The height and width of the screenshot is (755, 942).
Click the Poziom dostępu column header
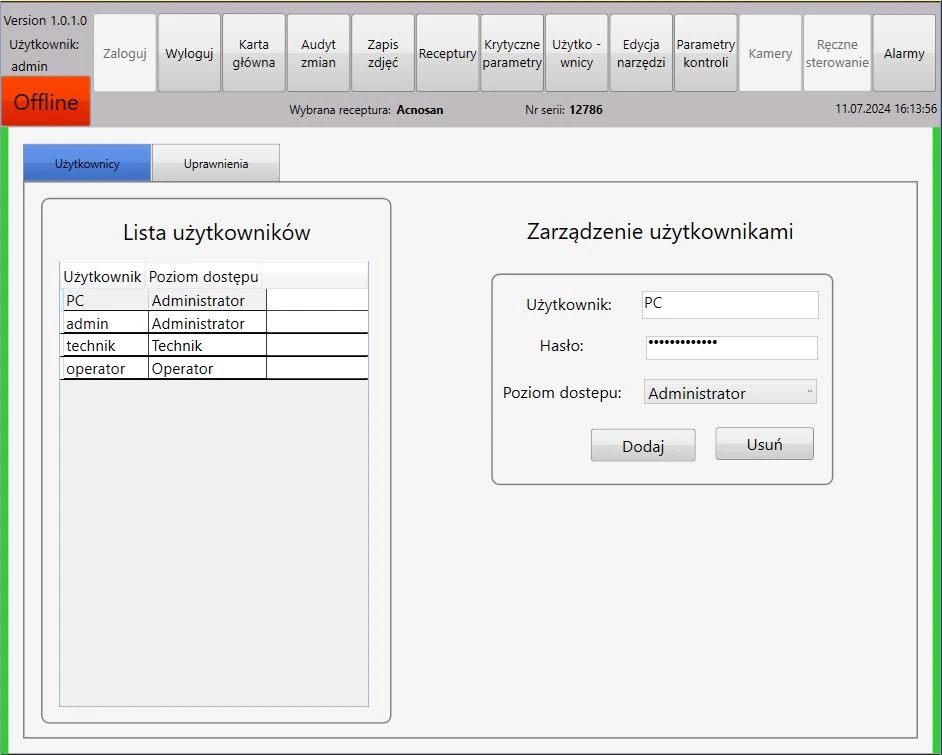click(x=204, y=276)
